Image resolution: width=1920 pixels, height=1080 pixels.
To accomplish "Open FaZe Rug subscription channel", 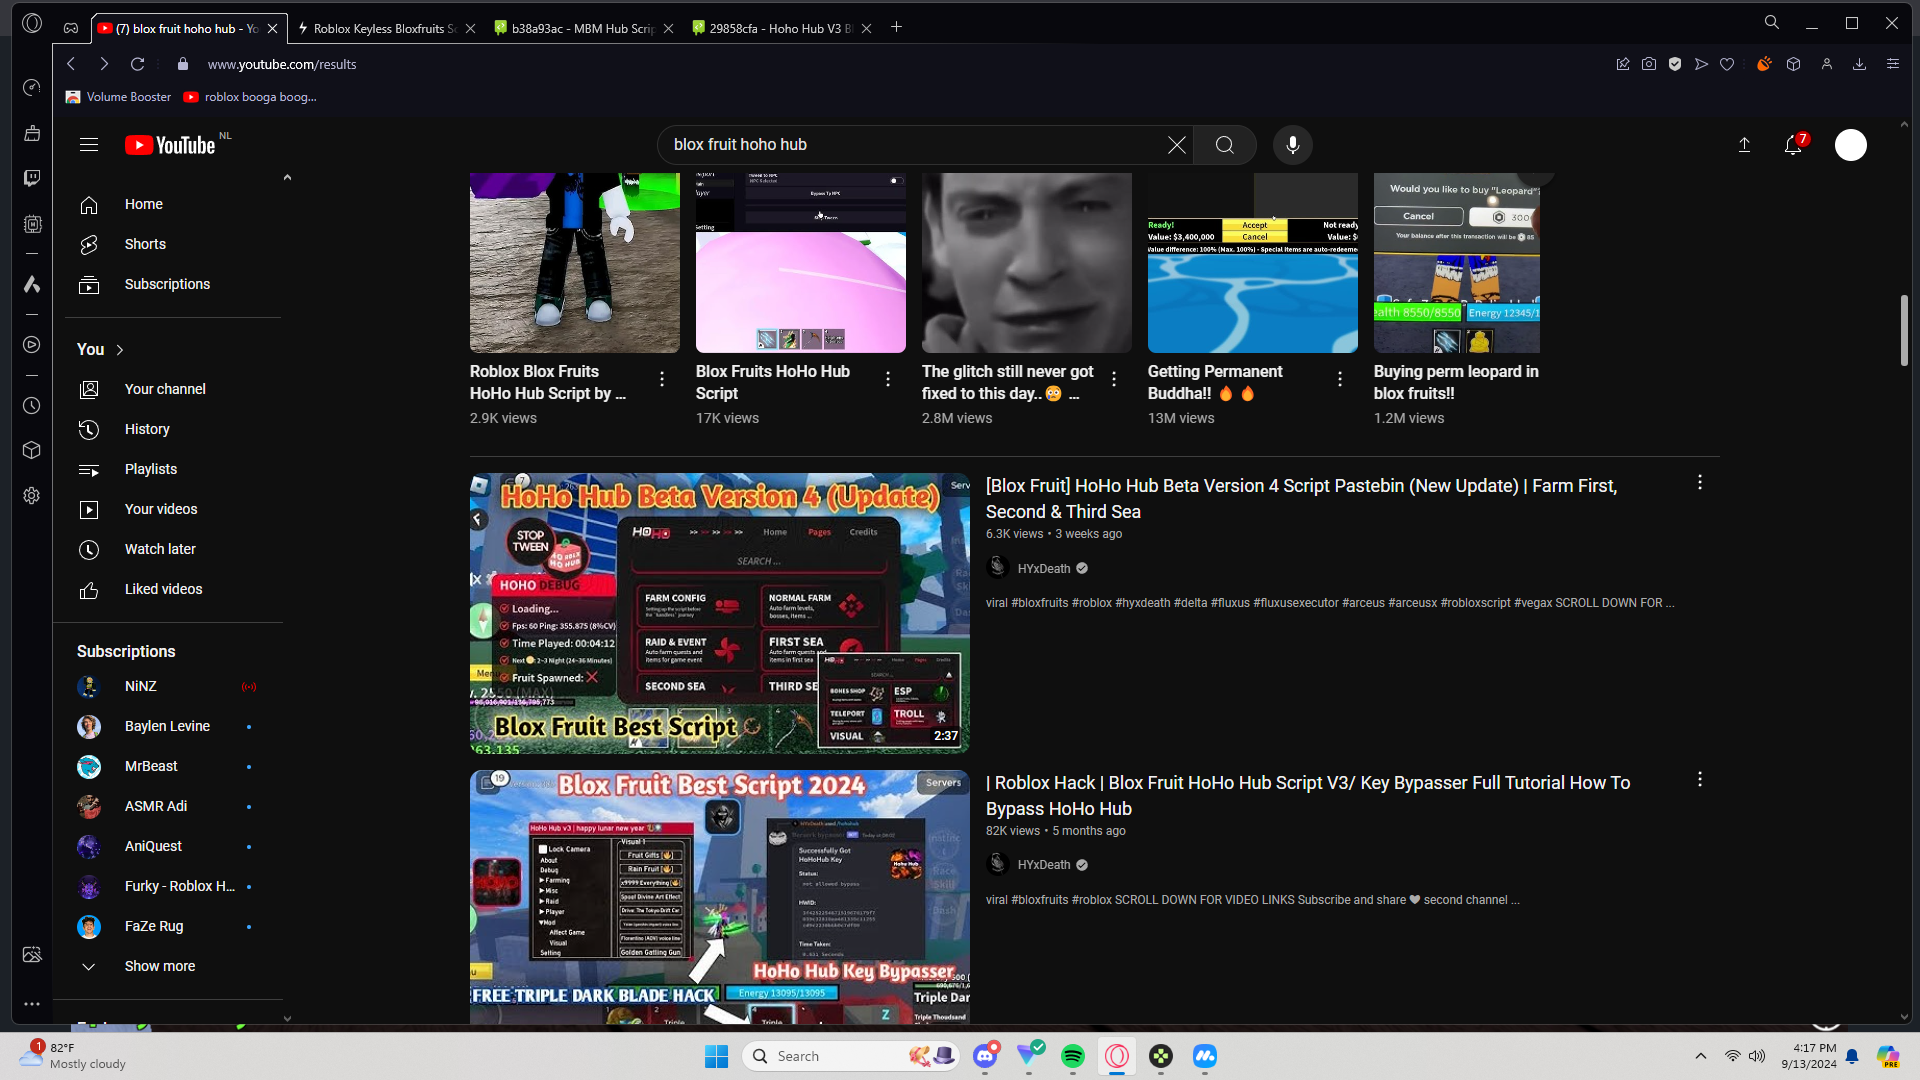I will (154, 926).
